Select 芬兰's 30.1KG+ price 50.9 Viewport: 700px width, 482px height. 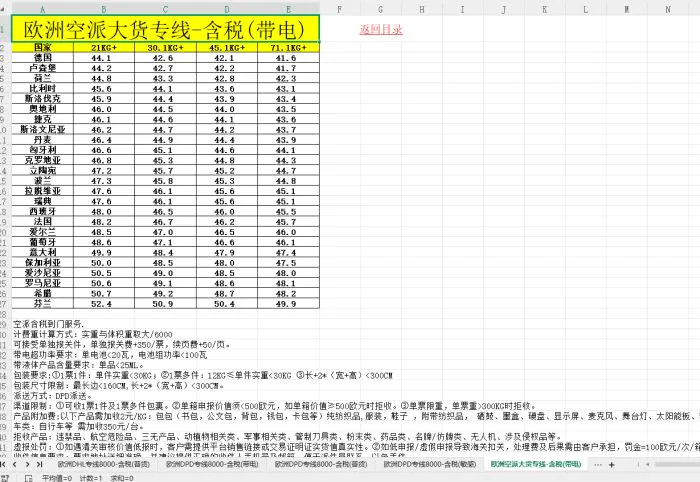tap(165, 304)
